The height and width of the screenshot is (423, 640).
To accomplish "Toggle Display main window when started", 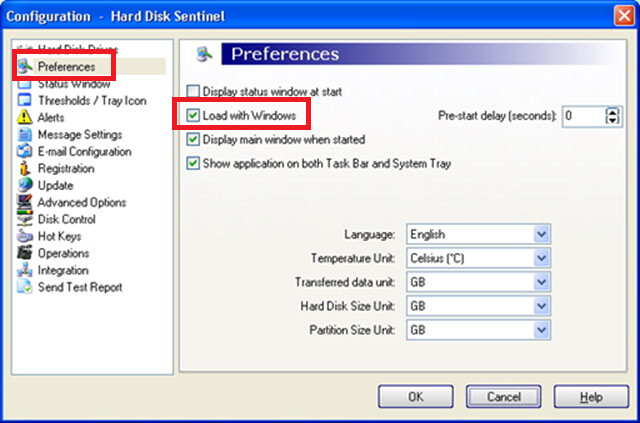I will point(193,140).
